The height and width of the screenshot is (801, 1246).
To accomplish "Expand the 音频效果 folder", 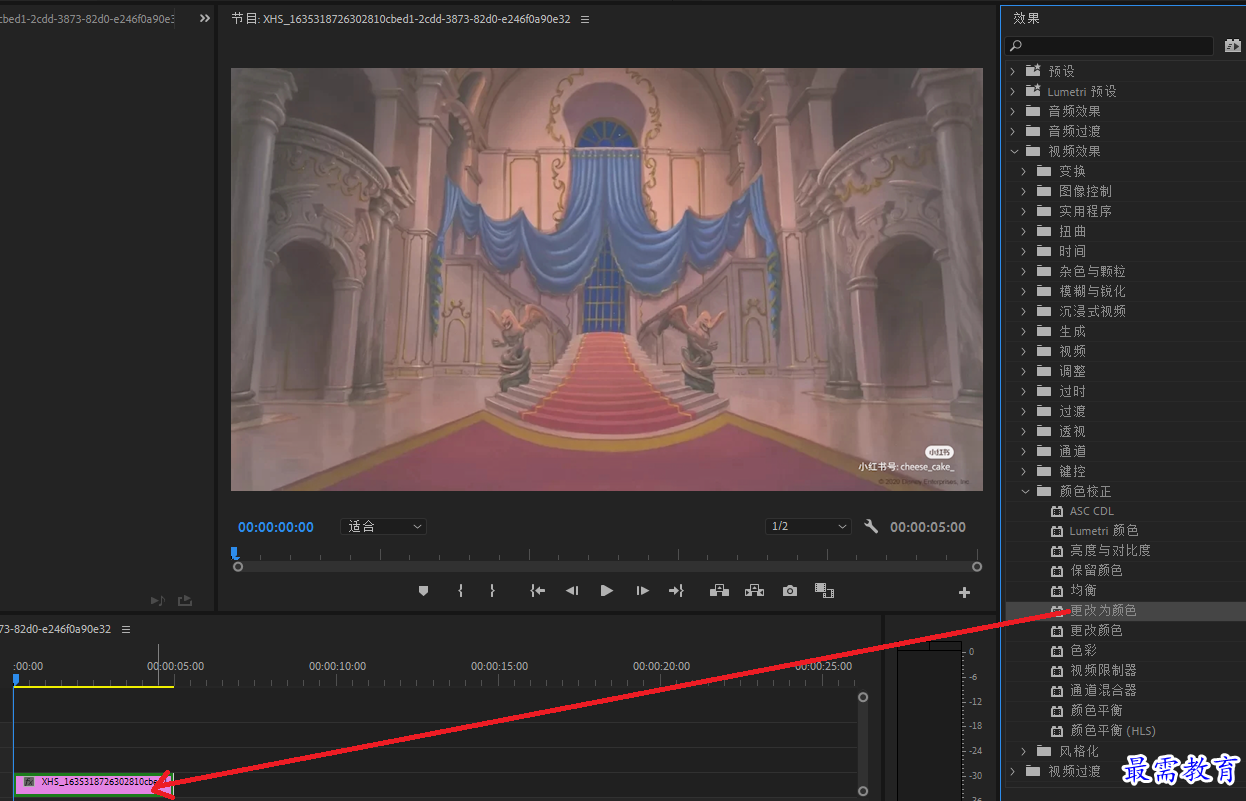I will pyautogui.click(x=1012, y=111).
